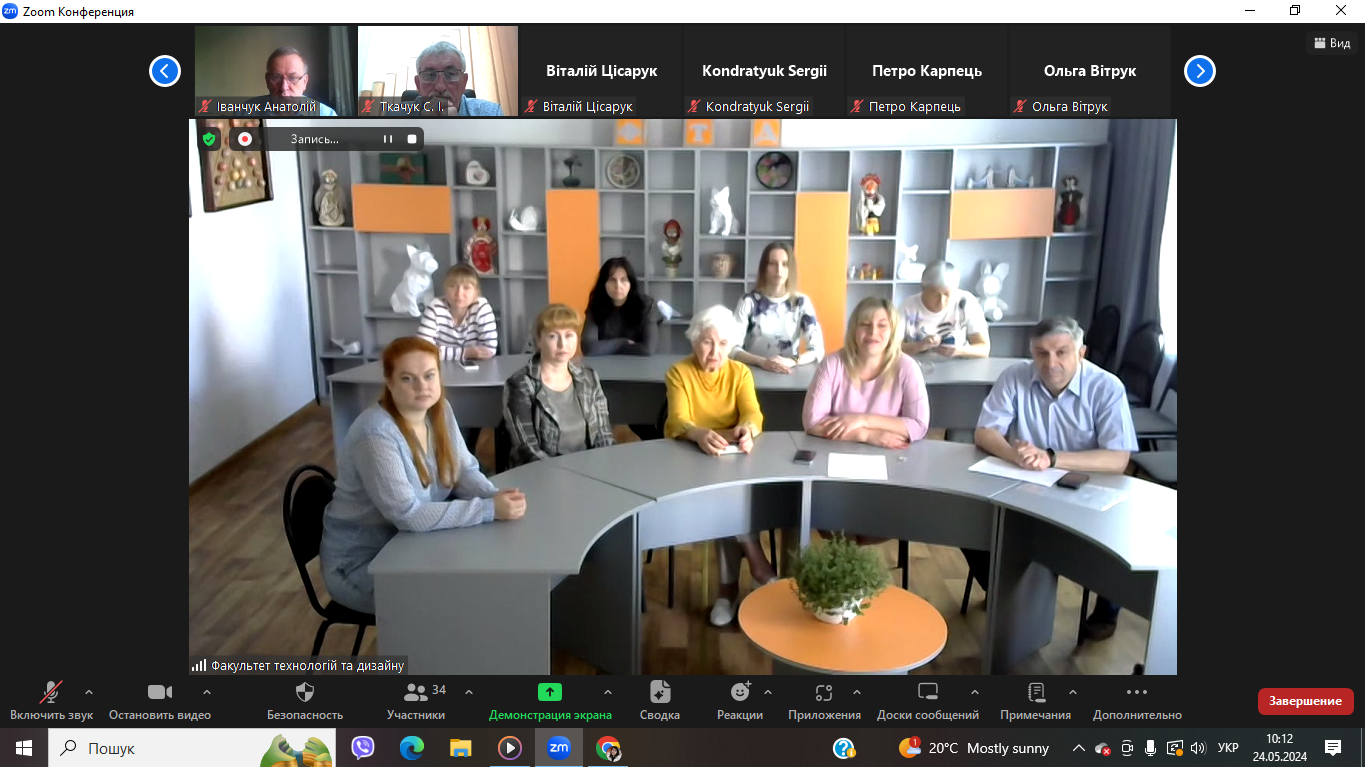Start screen sharing with Демонстрация экрана

click(549, 693)
